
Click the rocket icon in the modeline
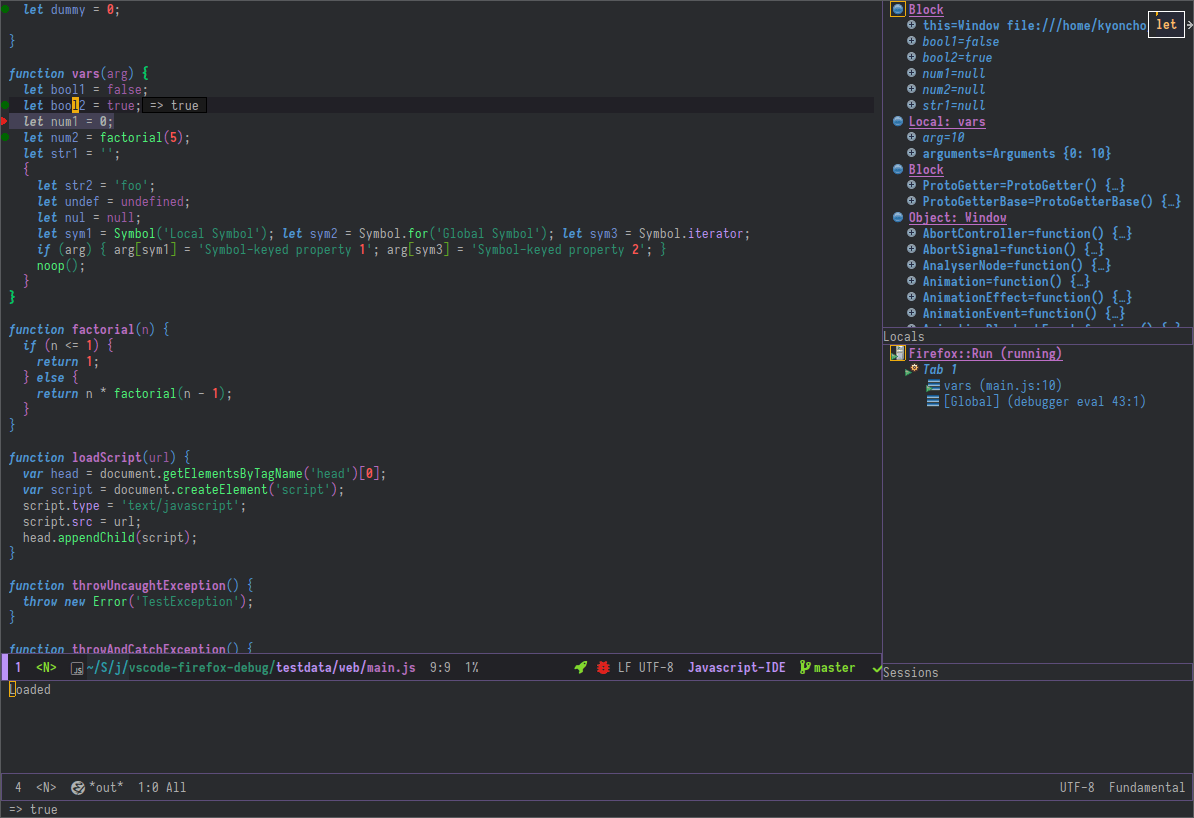coord(580,668)
